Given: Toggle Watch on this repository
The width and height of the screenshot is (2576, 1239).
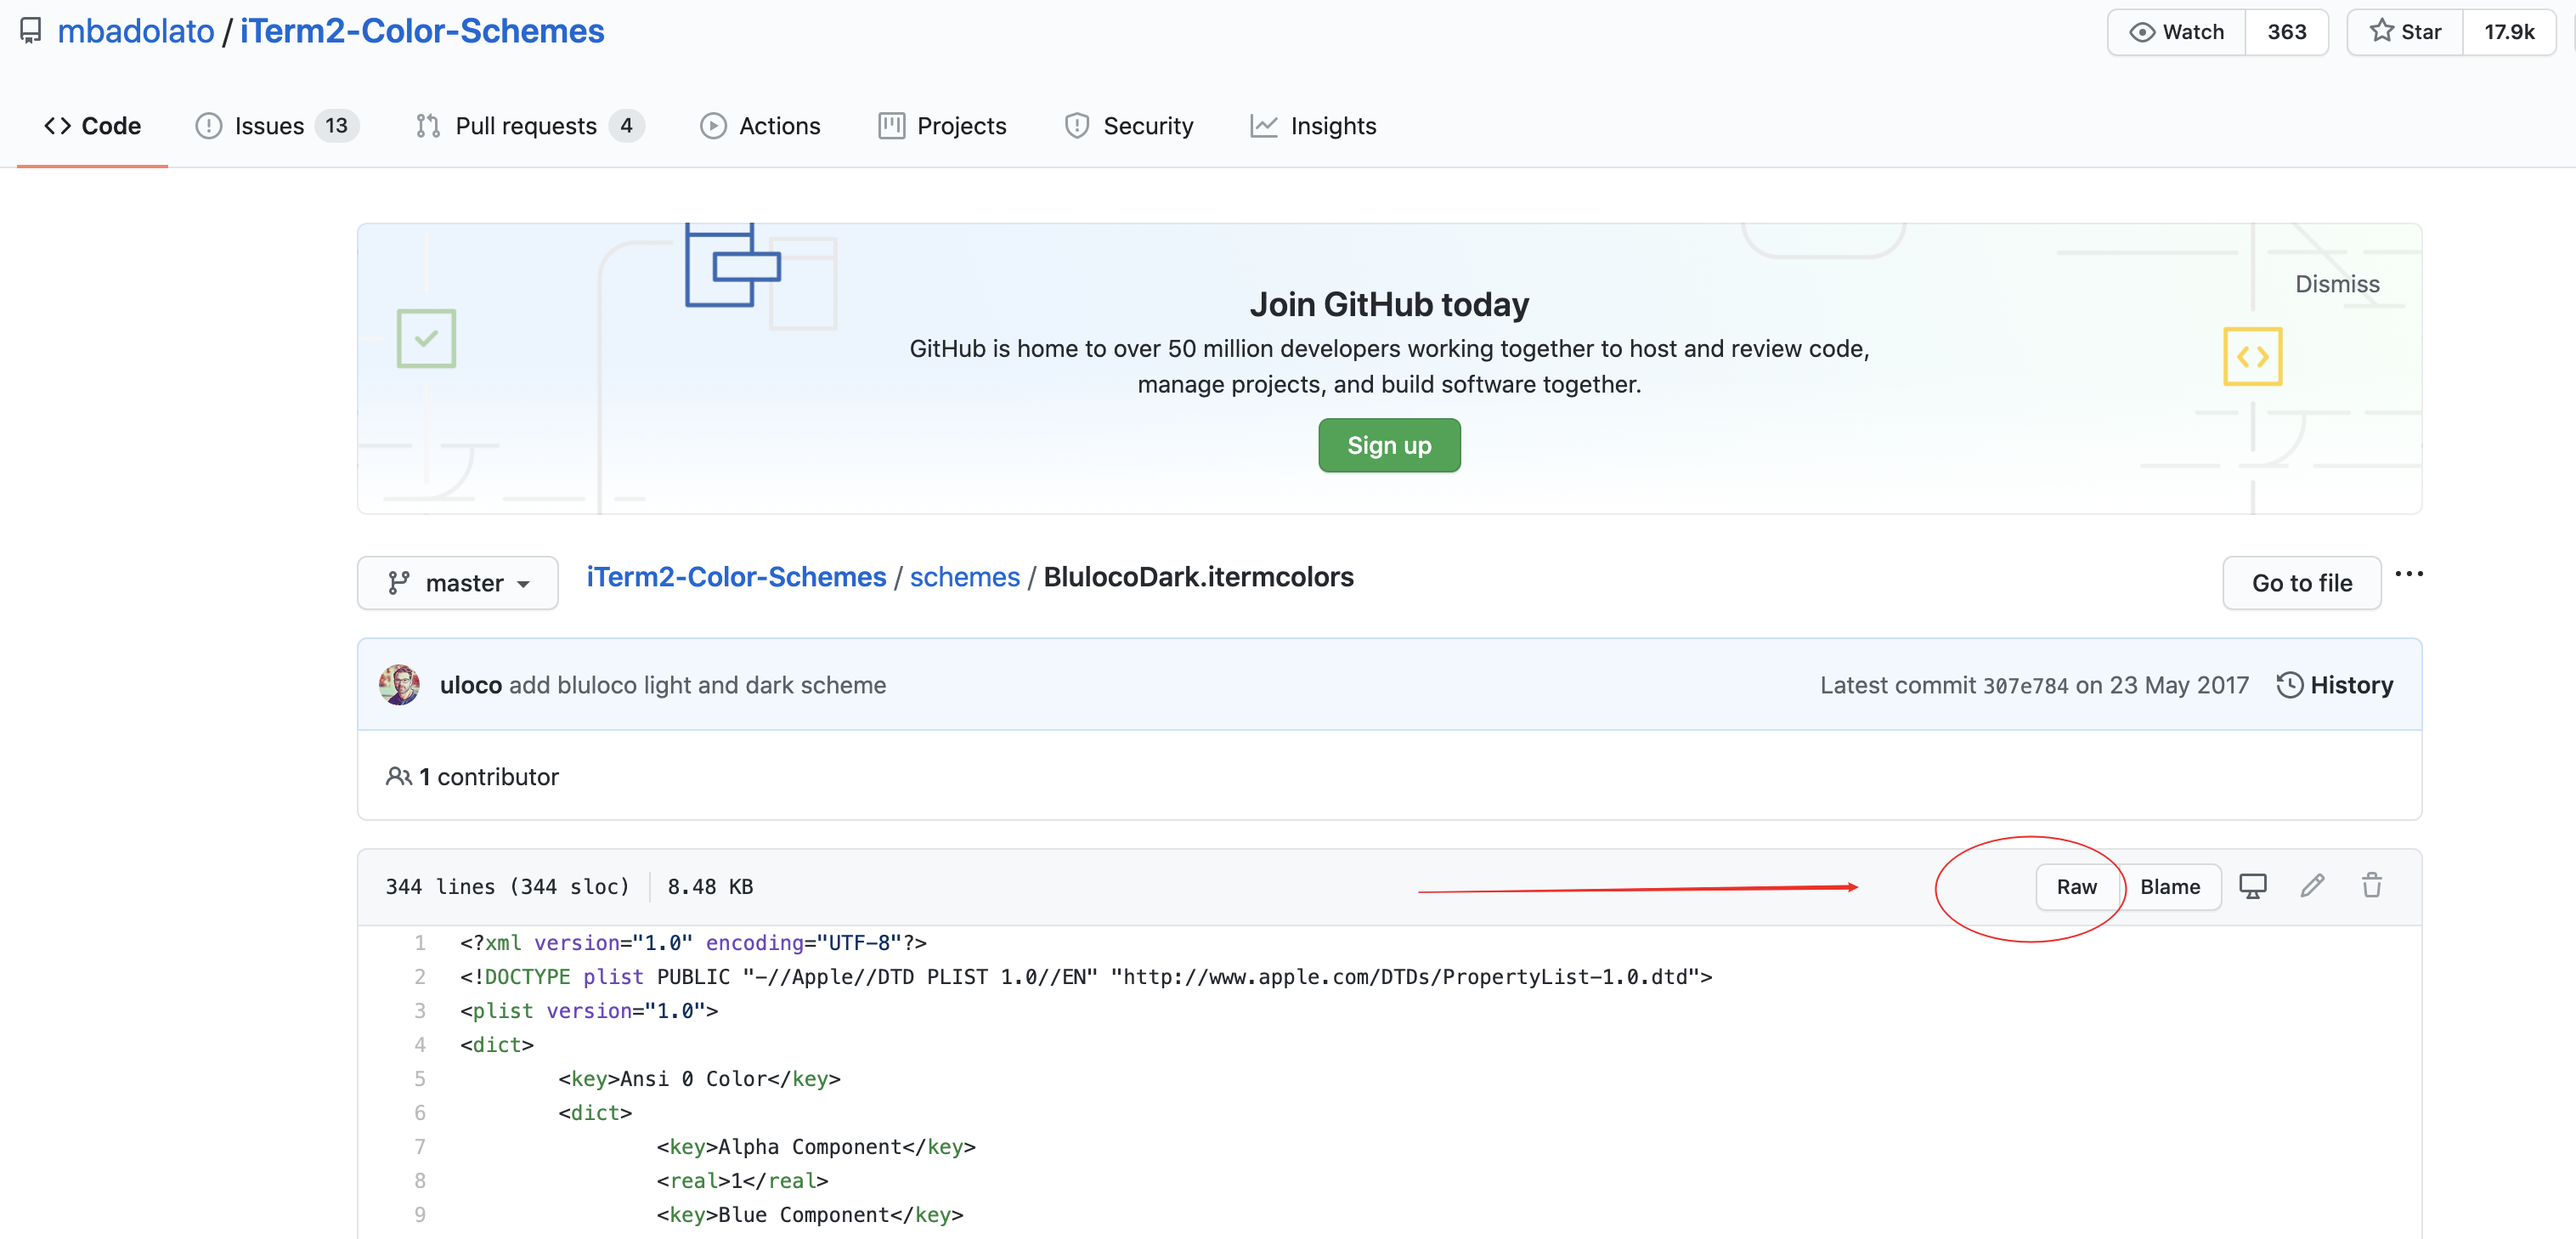Looking at the screenshot, I should point(2177,32).
